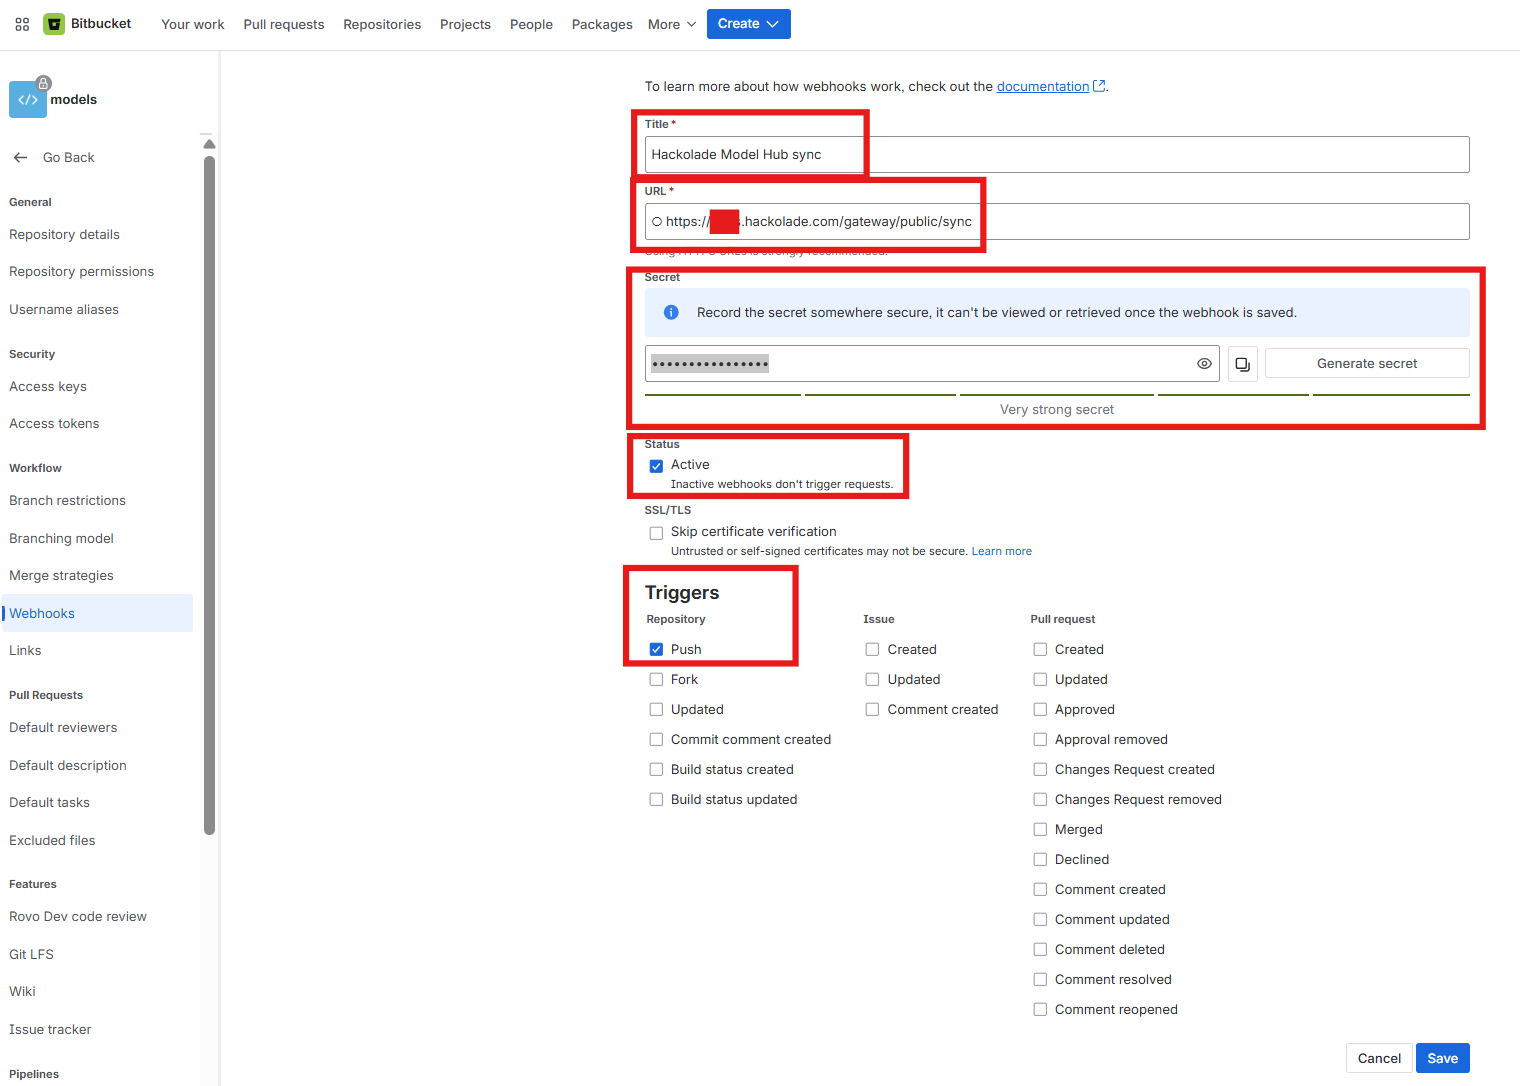Viewport: 1520px width, 1086px height.
Task: Reveal the secret with the eye icon
Action: coord(1204,363)
